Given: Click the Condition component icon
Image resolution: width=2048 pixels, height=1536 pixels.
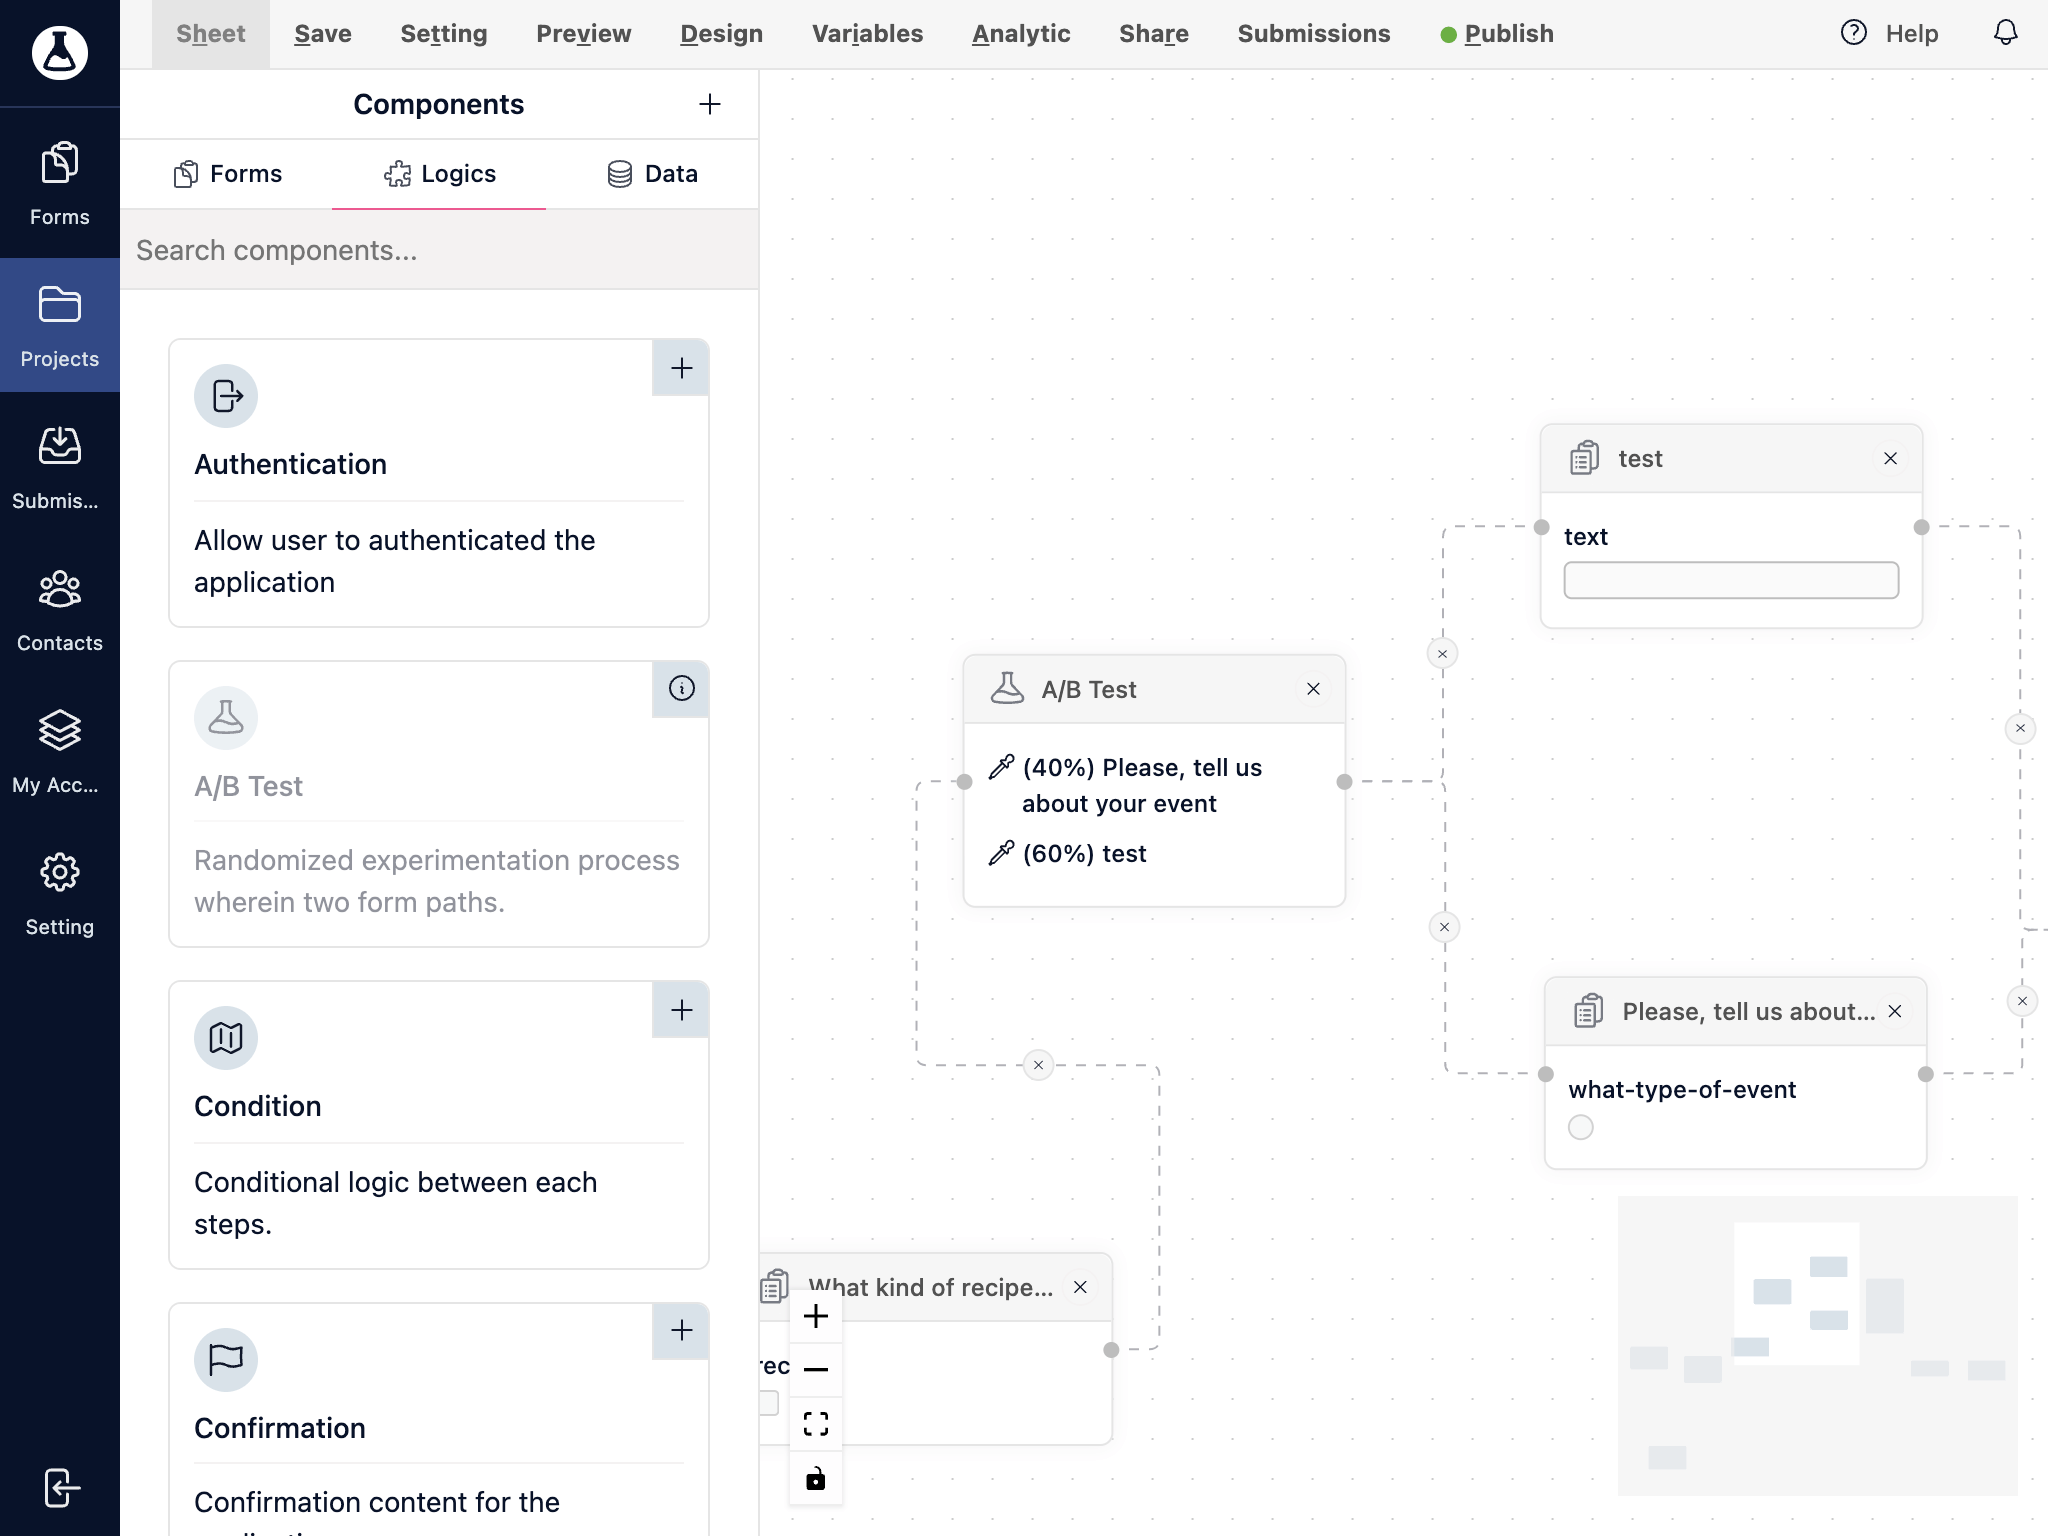Looking at the screenshot, I should point(226,1041).
